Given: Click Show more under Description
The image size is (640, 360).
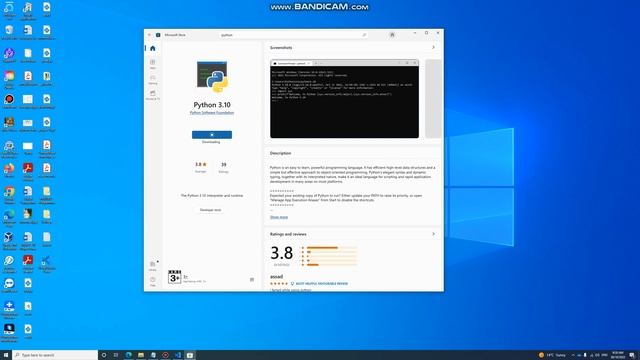Looking at the screenshot, I should coord(279,217).
